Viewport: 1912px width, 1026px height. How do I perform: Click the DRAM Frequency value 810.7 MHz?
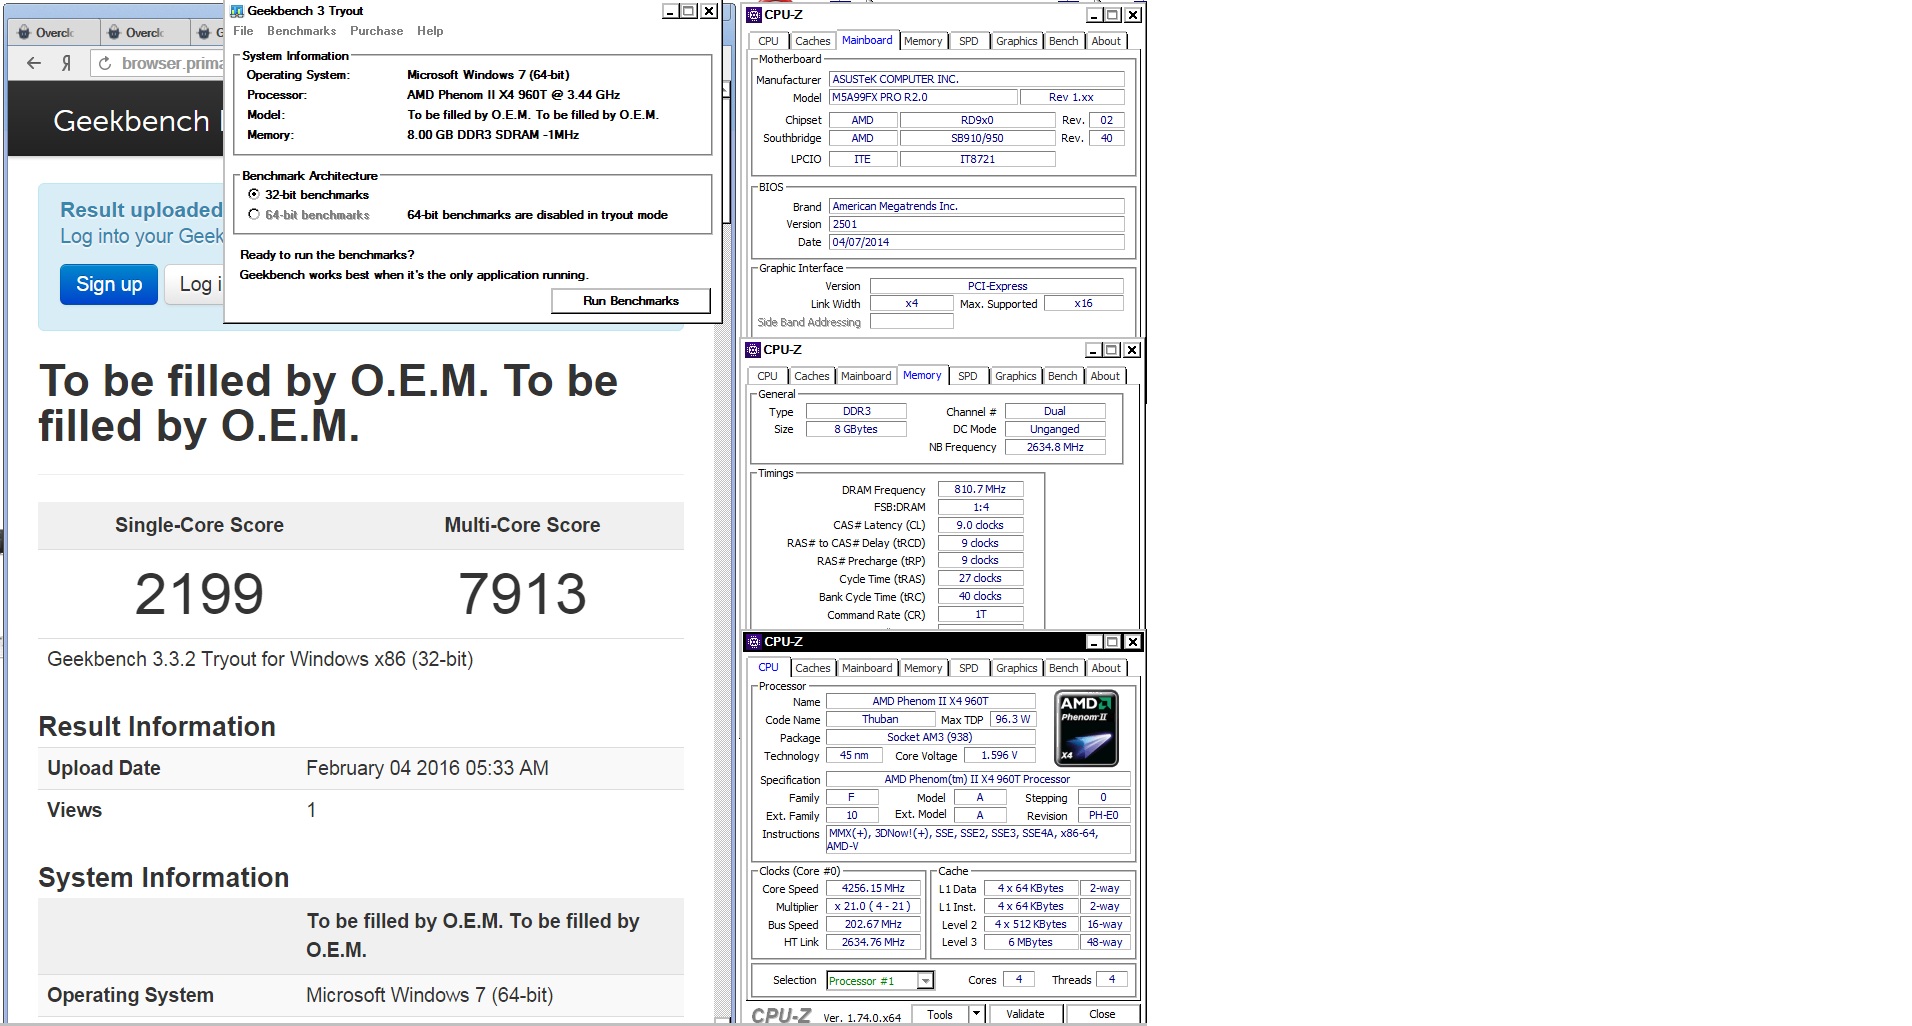pos(980,489)
